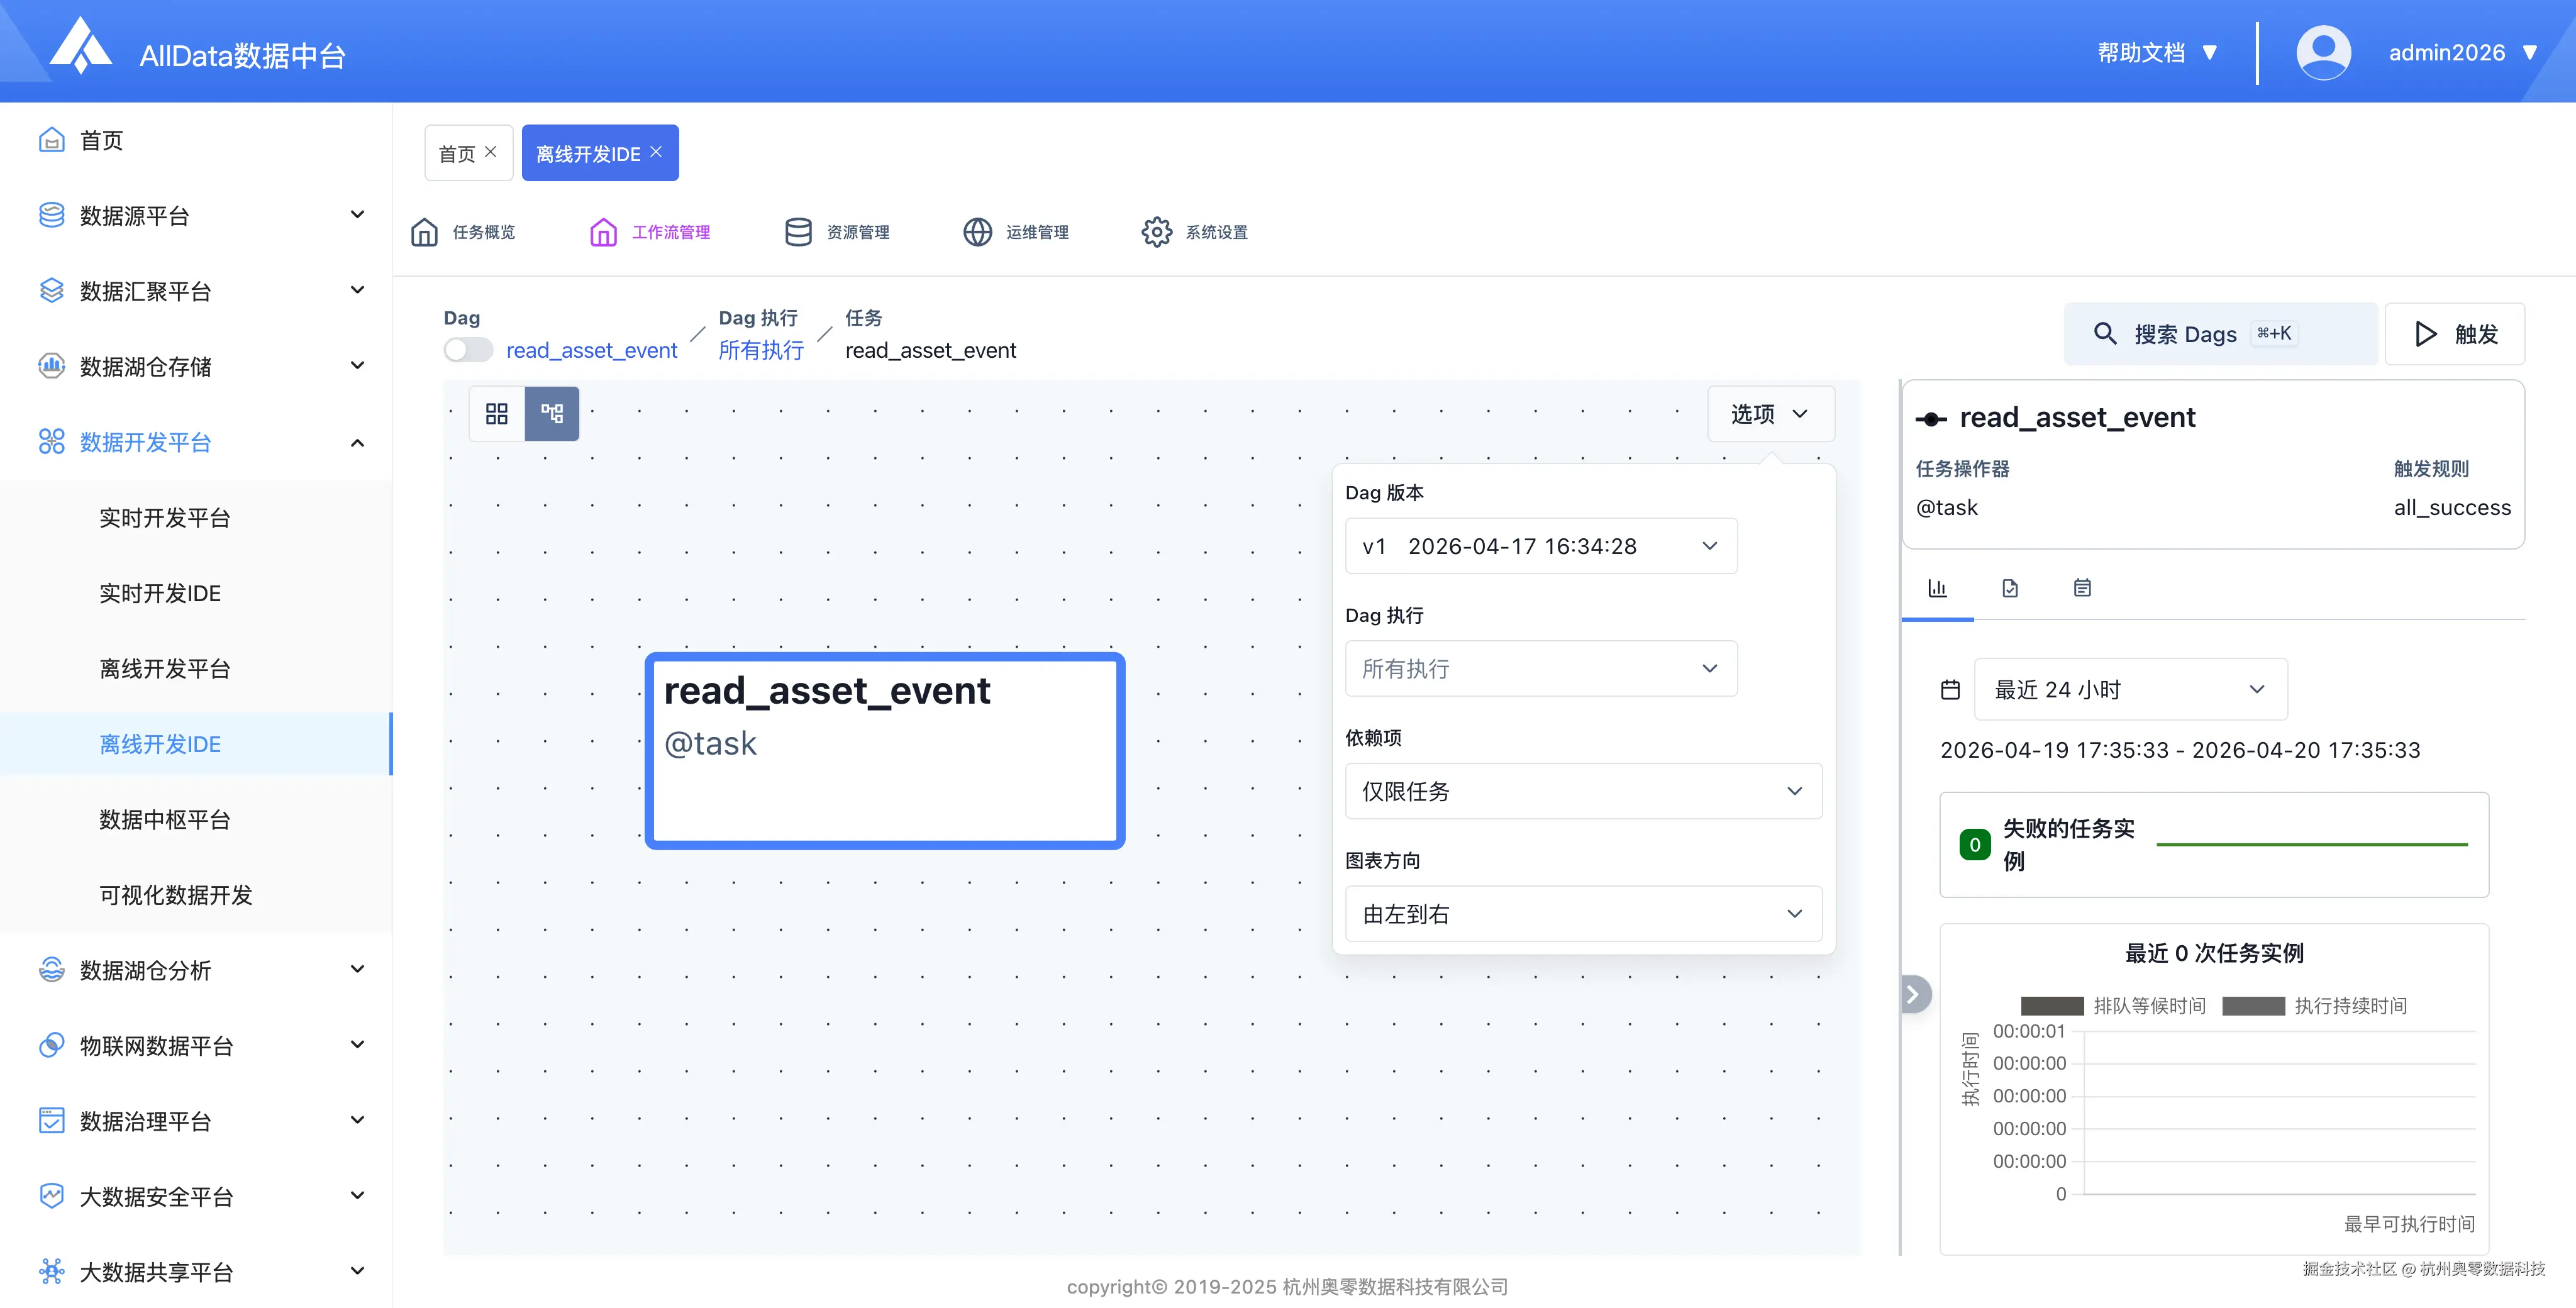Open the task overview home icon

[x=425, y=232]
